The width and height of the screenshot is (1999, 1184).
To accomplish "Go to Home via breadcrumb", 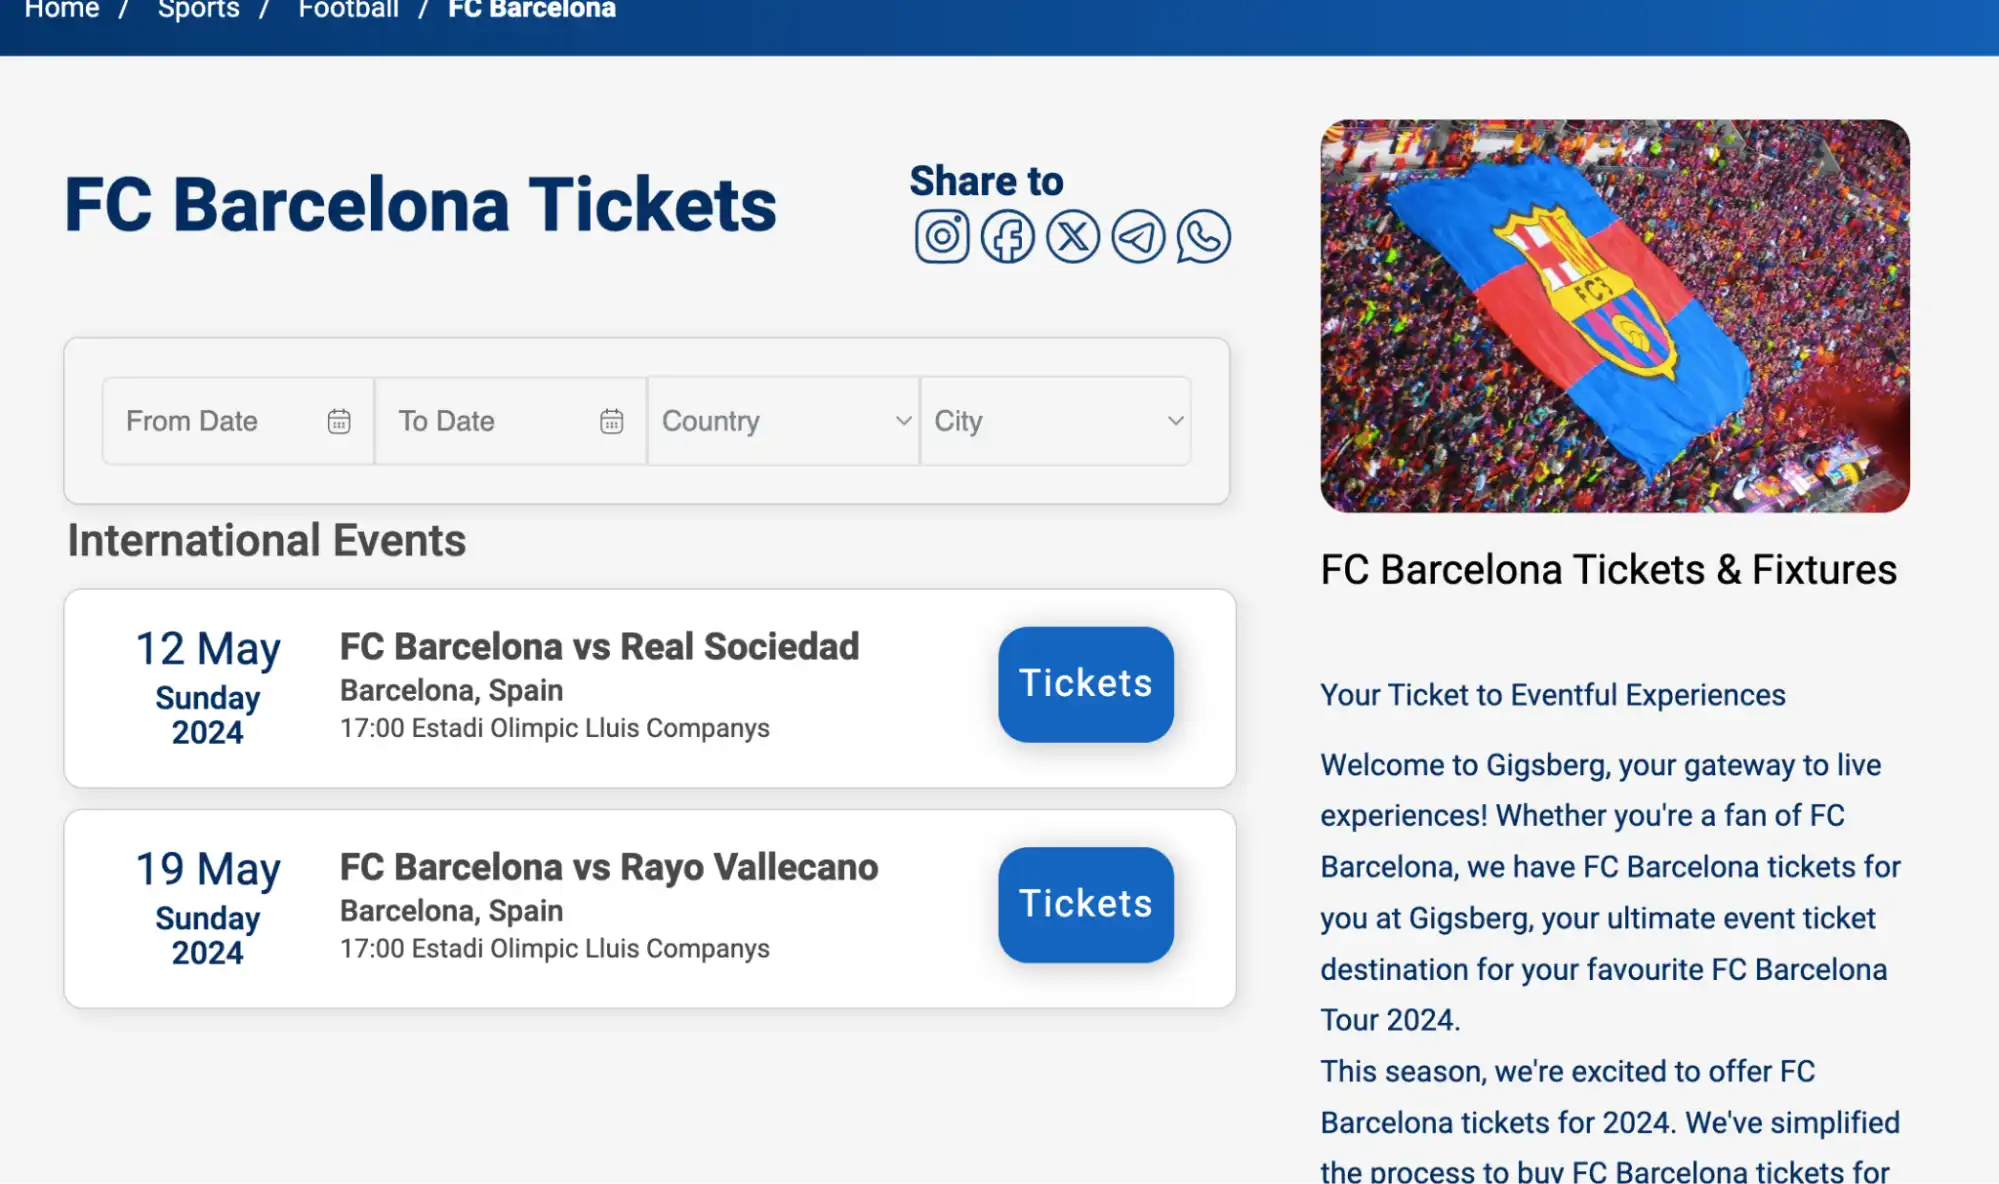I will (x=63, y=10).
